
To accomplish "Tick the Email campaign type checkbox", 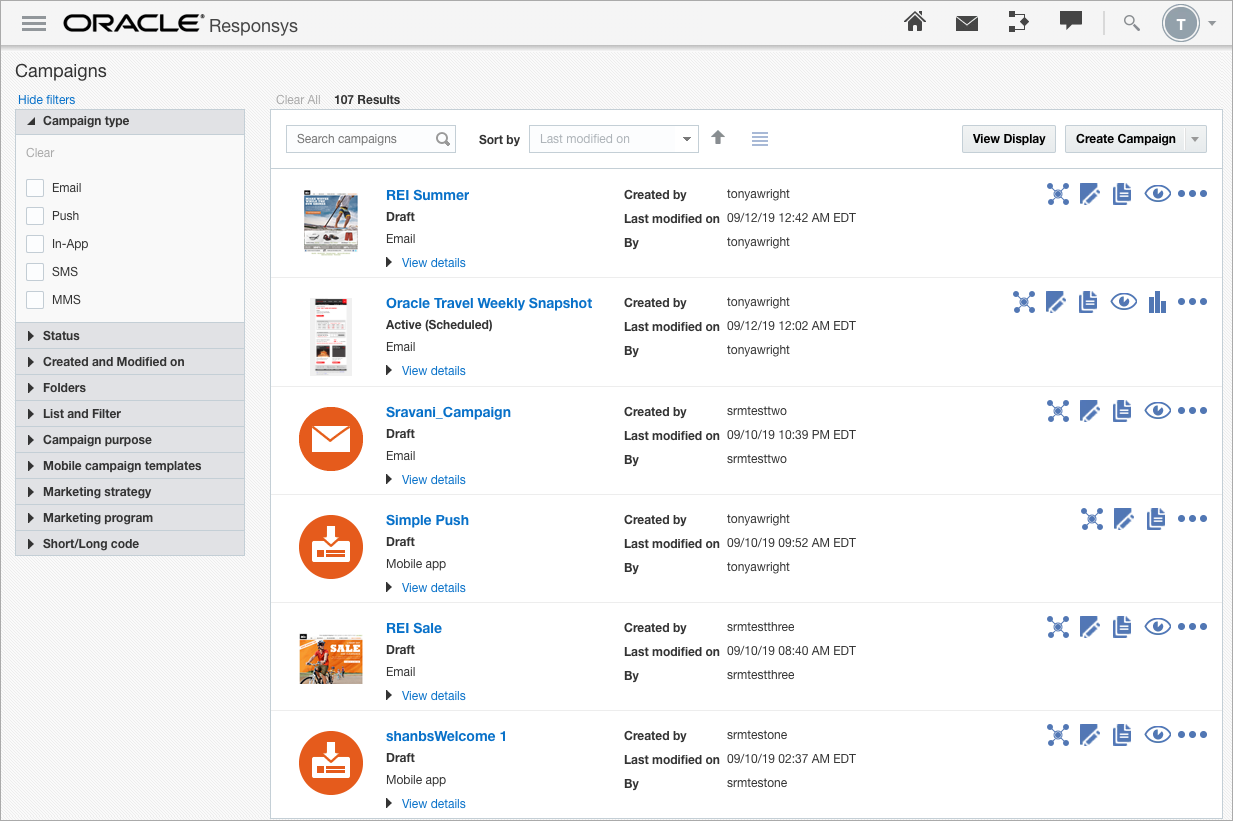I will pyautogui.click(x=35, y=187).
